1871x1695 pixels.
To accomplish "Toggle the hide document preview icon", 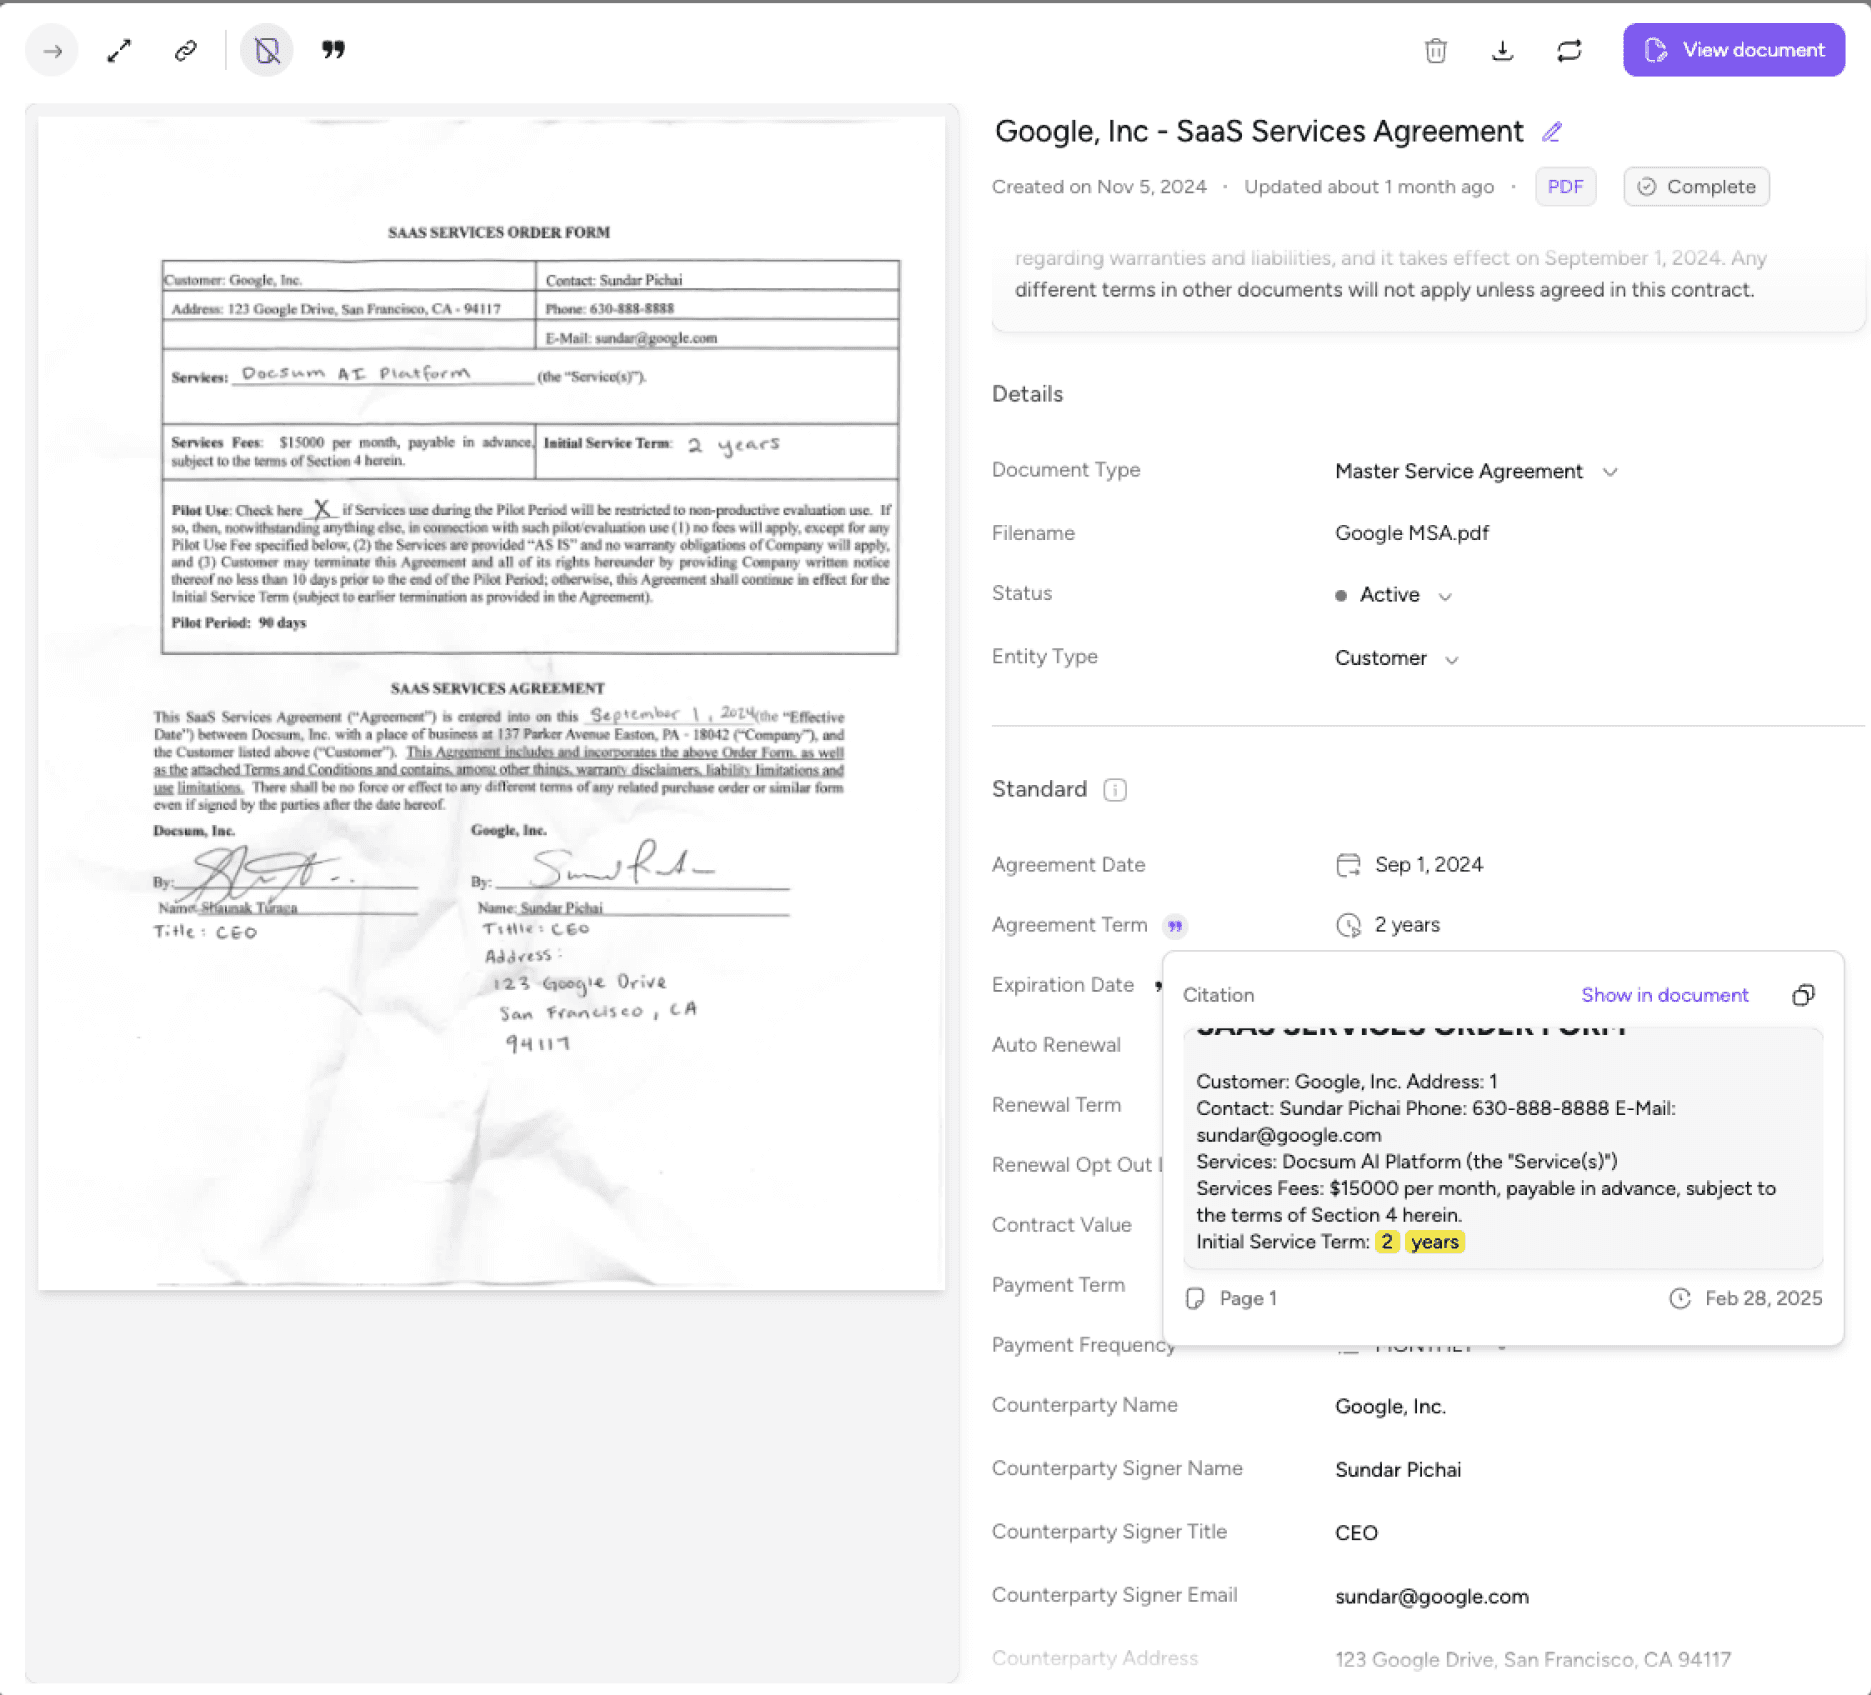I will [267, 50].
